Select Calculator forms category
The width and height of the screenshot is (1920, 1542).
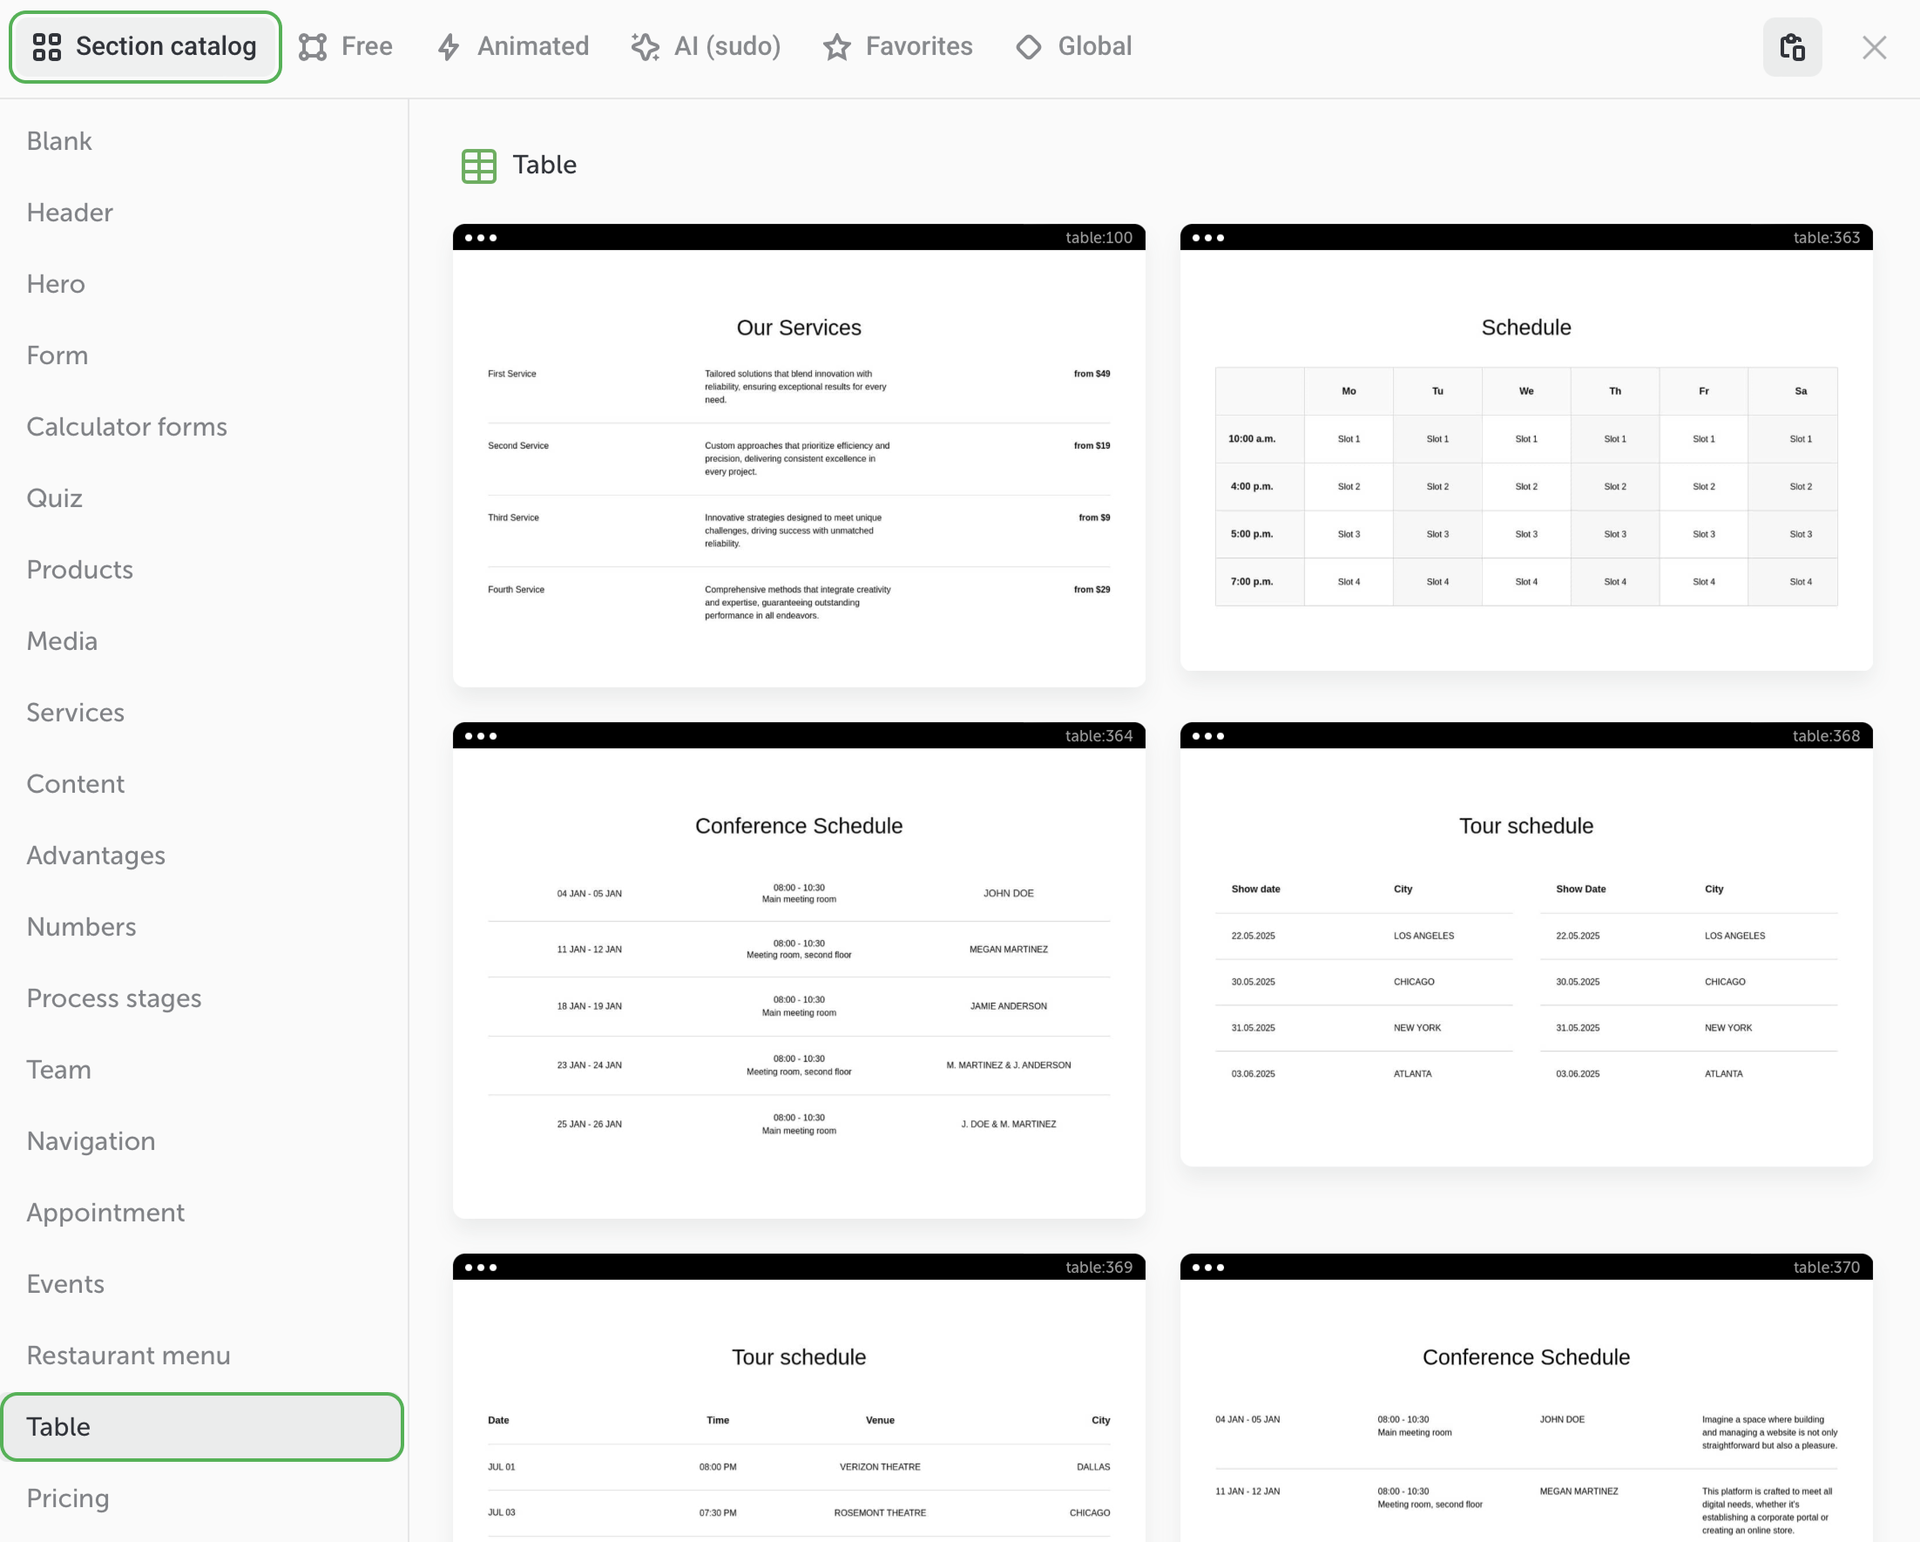click(x=127, y=427)
